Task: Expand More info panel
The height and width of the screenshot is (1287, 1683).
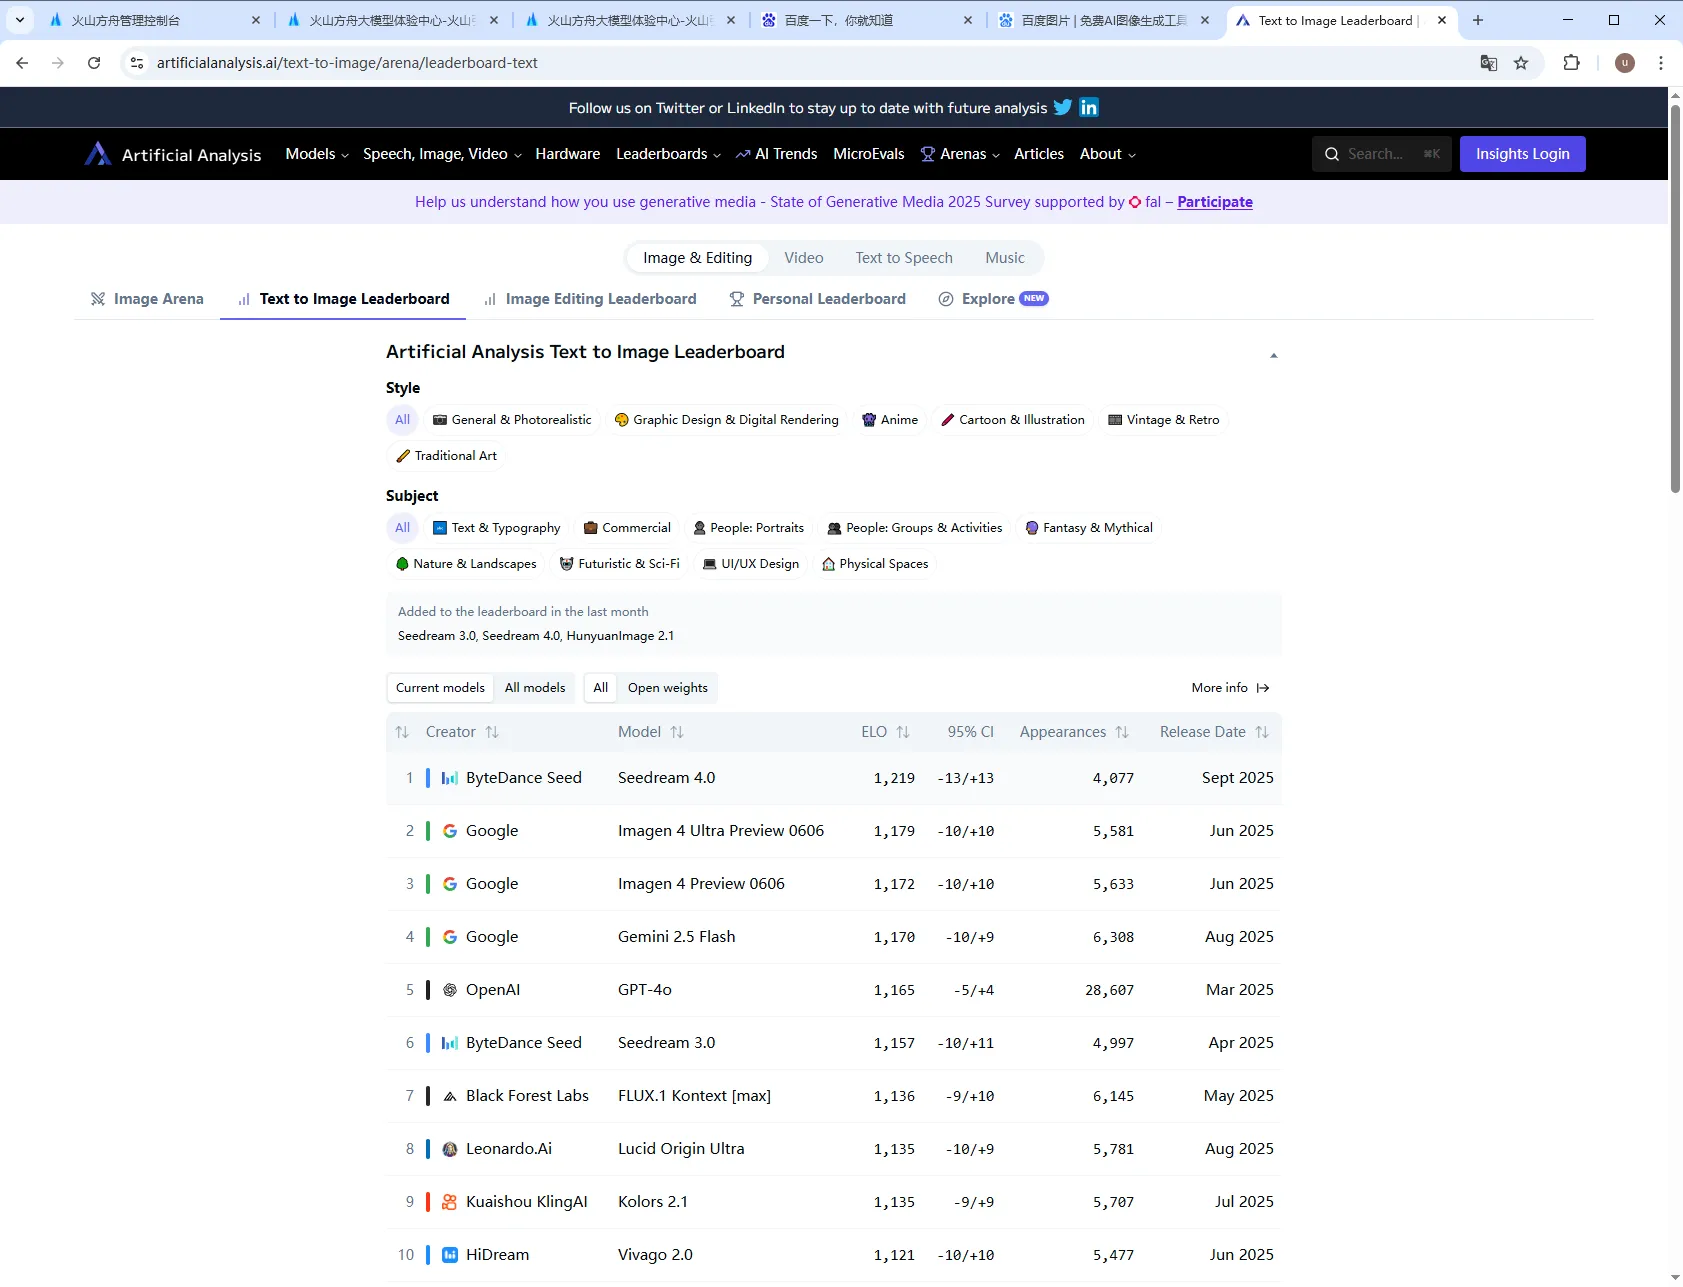Action: (x=1230, y=688)
